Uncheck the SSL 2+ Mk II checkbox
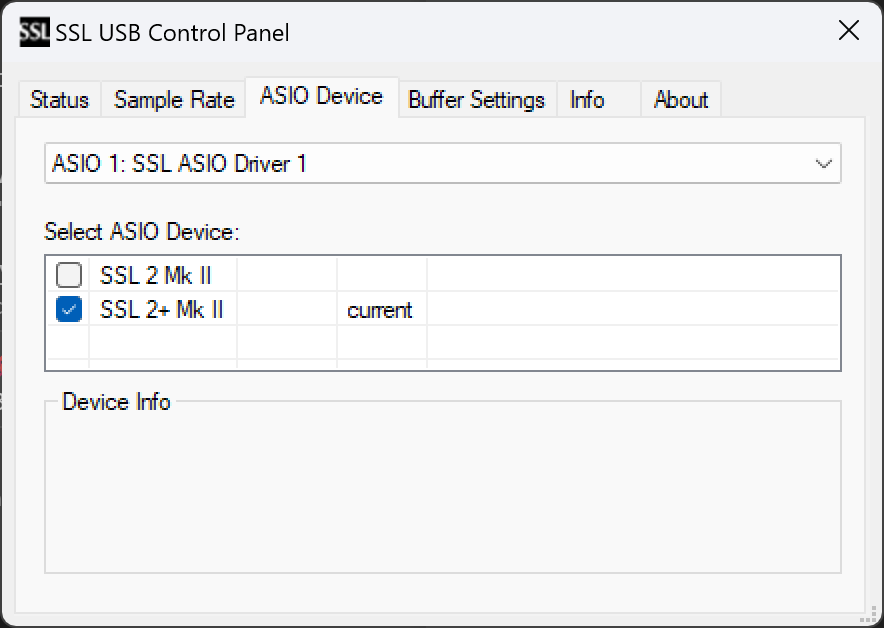 [69, 309]
